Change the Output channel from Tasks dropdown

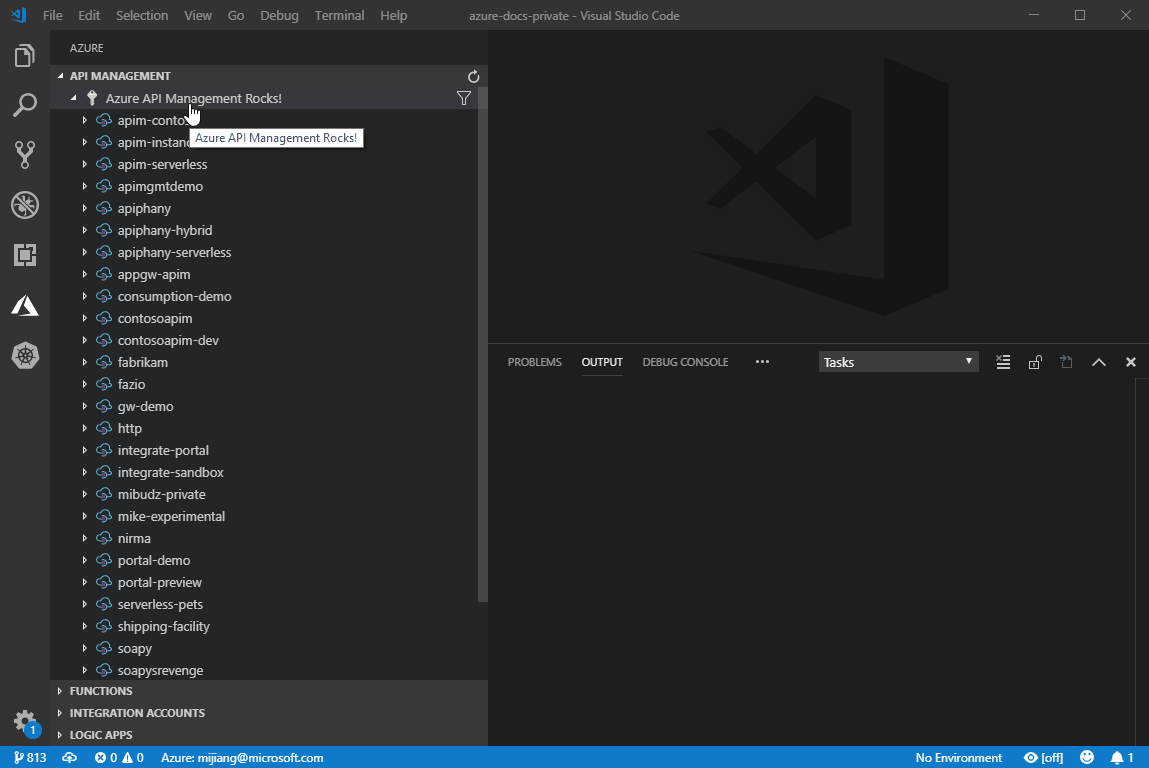[x=897, y=361]
